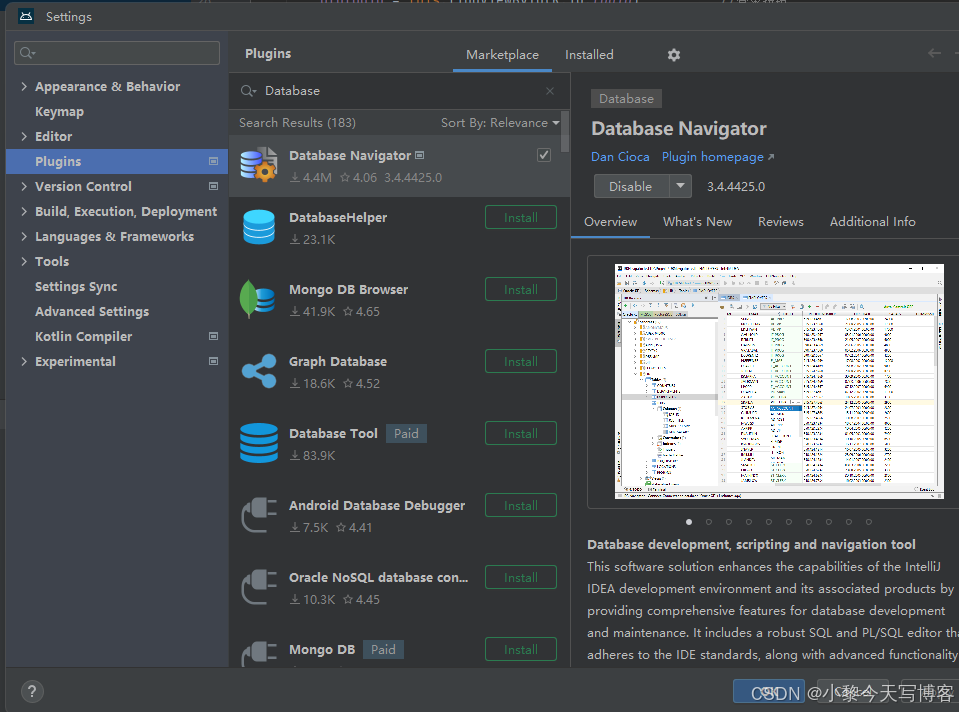Select the Mongo DB Browser leaf icon
Screen dimensions: 959x712
tap(259, 299)
